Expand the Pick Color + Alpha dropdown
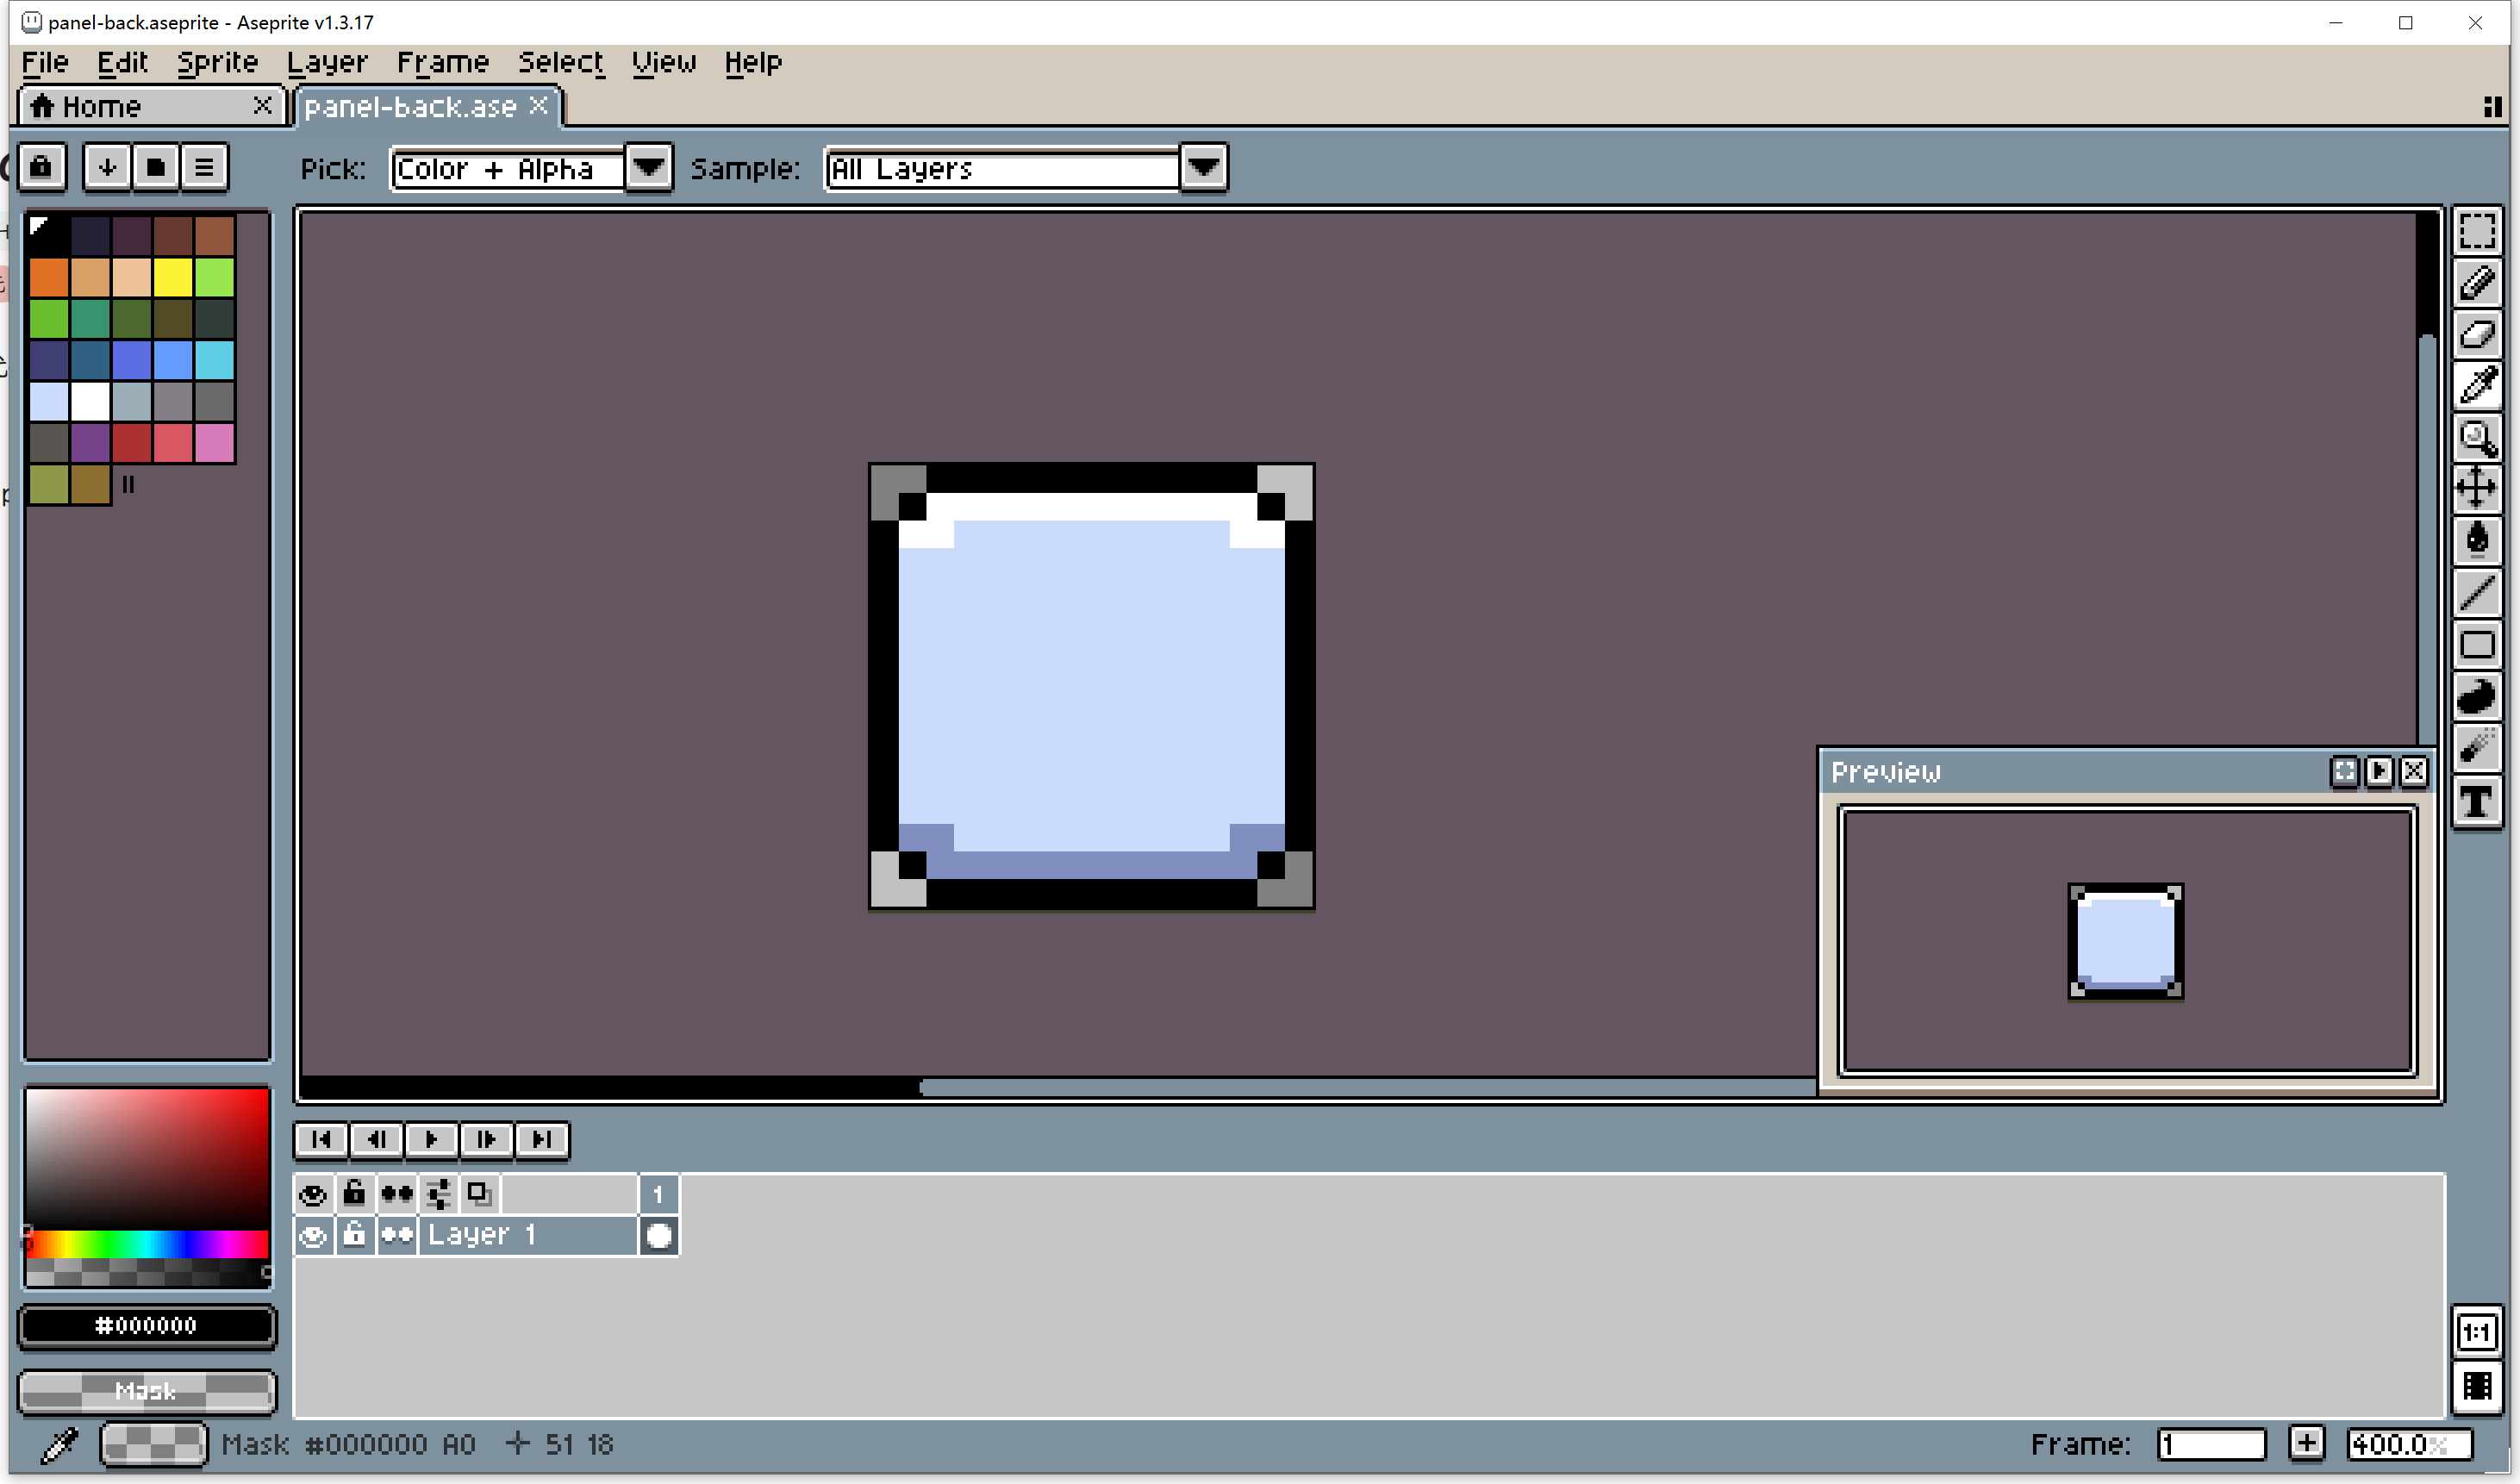 648,168
